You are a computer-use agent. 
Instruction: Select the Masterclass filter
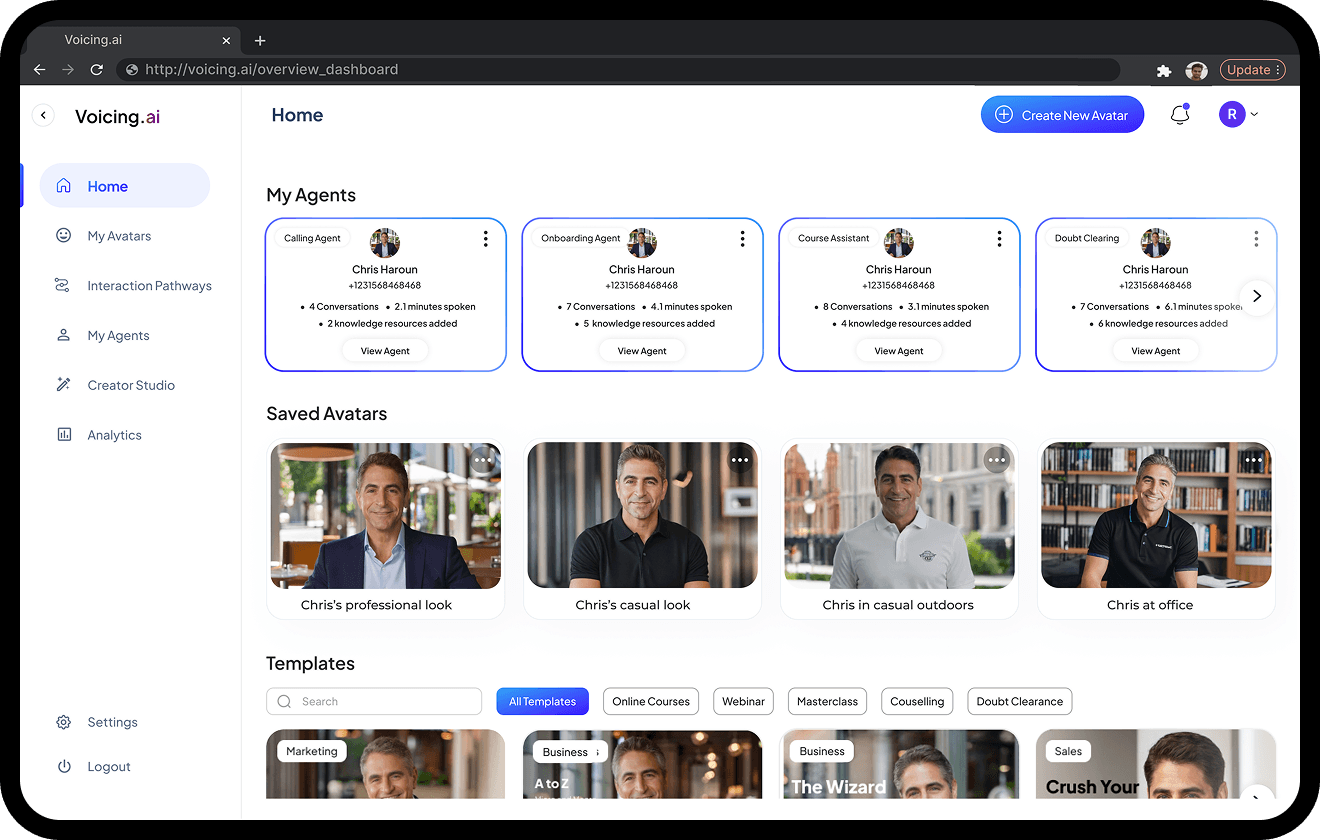[x=827, y=702]
